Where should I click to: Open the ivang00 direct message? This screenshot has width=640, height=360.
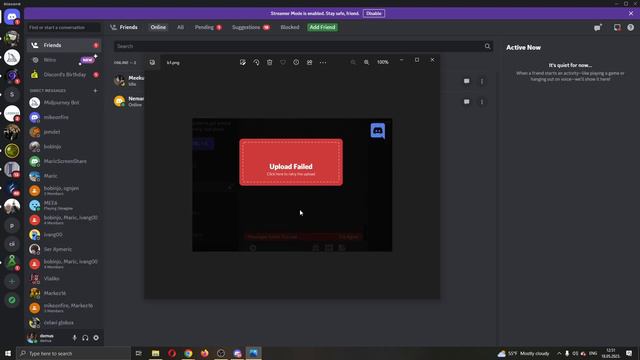point(64,235)
